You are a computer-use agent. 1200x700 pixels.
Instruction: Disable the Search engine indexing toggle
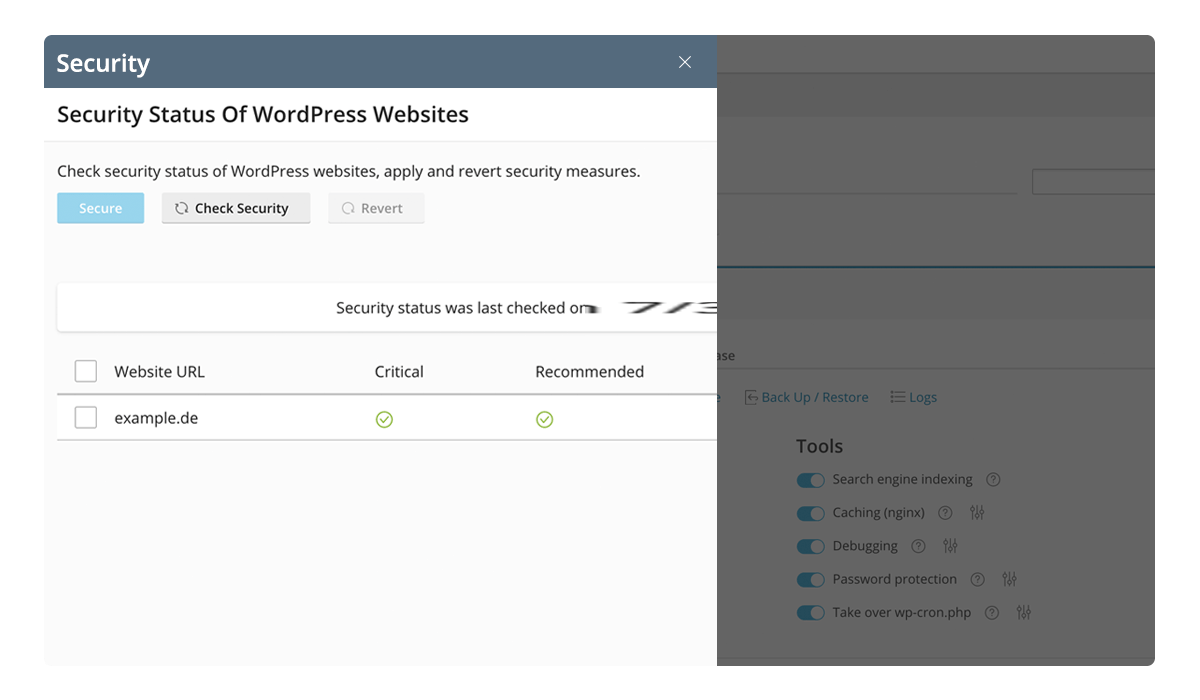point(811,480)
